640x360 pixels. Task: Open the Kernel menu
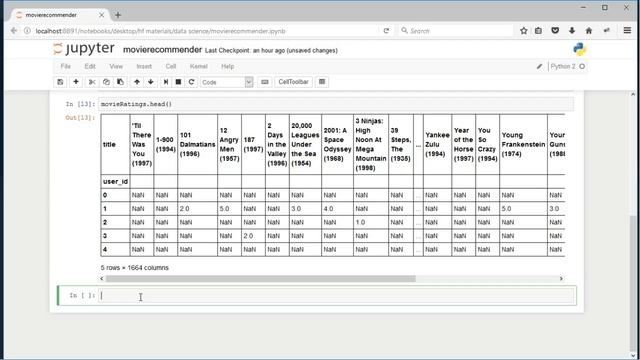tap(198, 66)
